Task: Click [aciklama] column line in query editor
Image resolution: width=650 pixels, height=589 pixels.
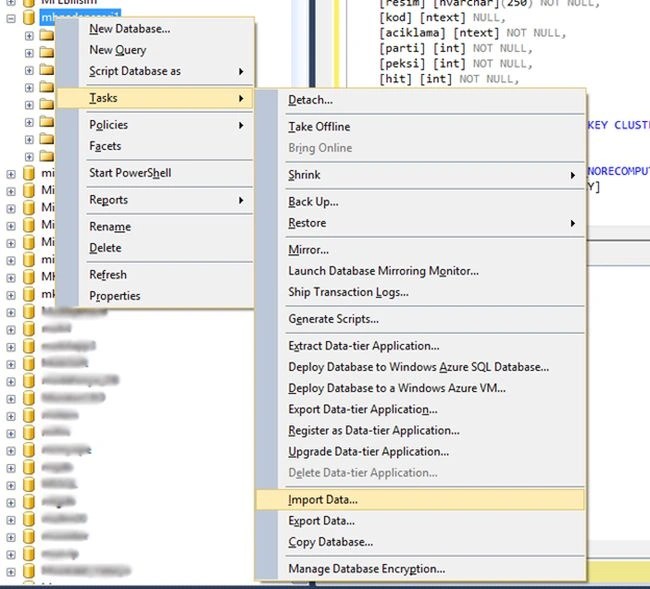Action: 473,33
